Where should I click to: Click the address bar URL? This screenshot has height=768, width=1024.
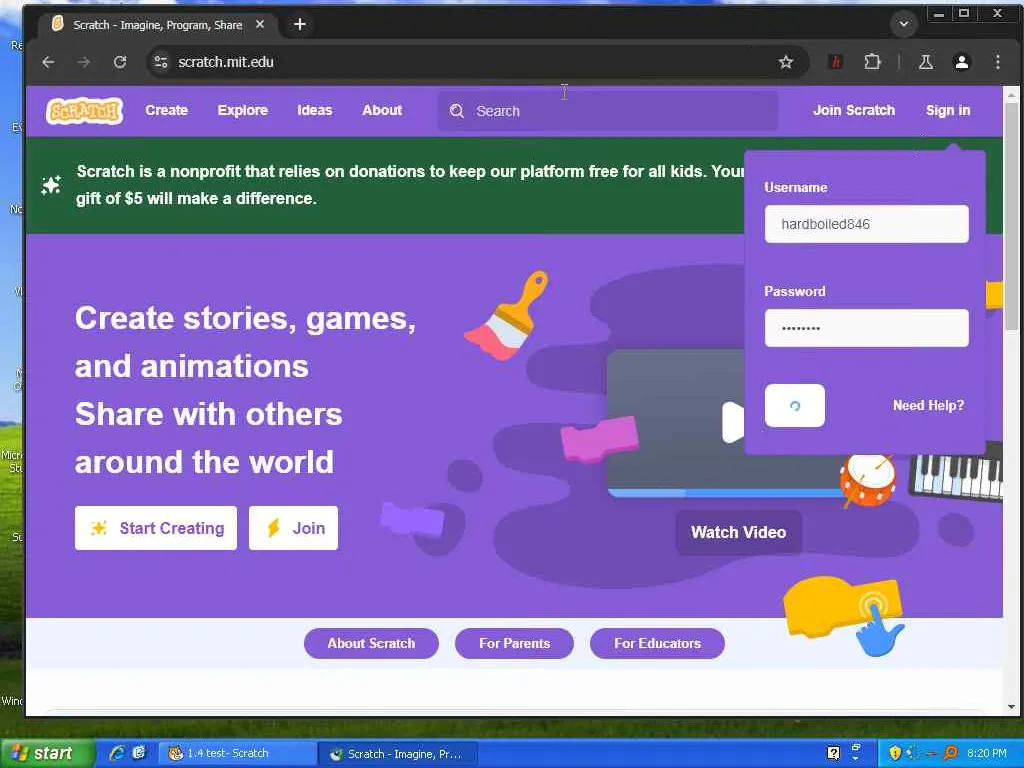coord(225,62)
